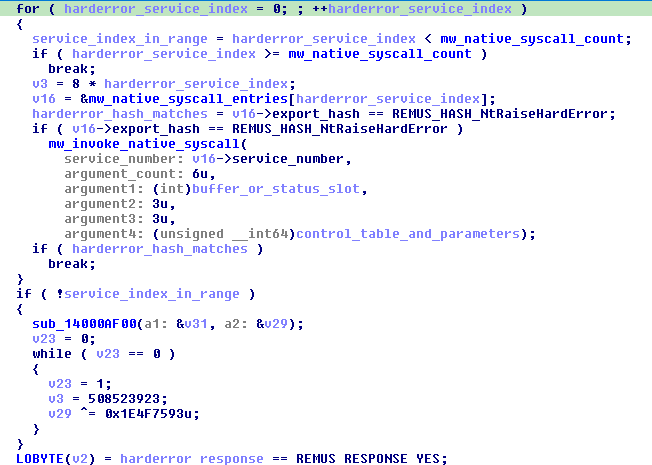Click 'v16->service_number' argument value
The width and height of the screenshot is (652, 465).
268,158
